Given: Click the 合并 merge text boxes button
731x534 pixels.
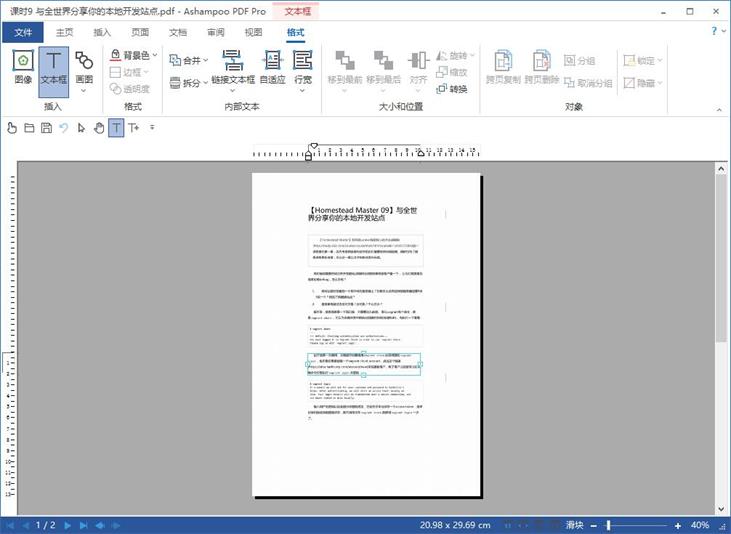Looking at the screenshot, I should [x=185, y=60].
